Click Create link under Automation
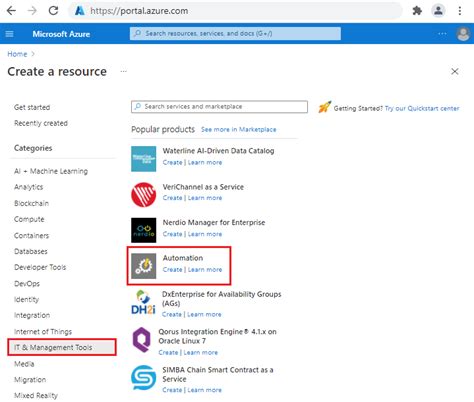The height and width of the screenshot is (402, 474). [x=172, y=270]
